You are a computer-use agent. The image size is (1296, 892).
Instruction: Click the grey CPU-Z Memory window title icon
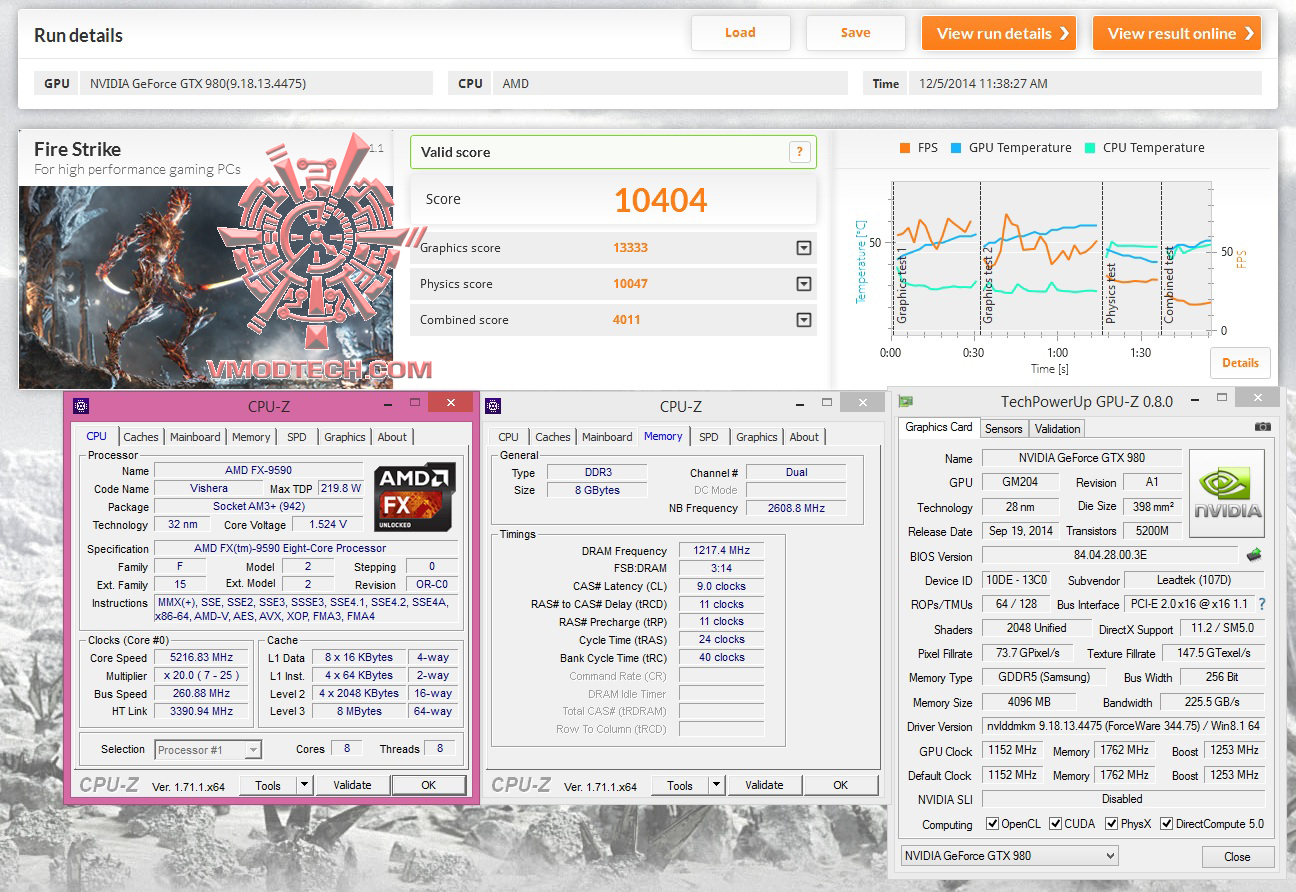pyautogui.click(x=493, y=406)
